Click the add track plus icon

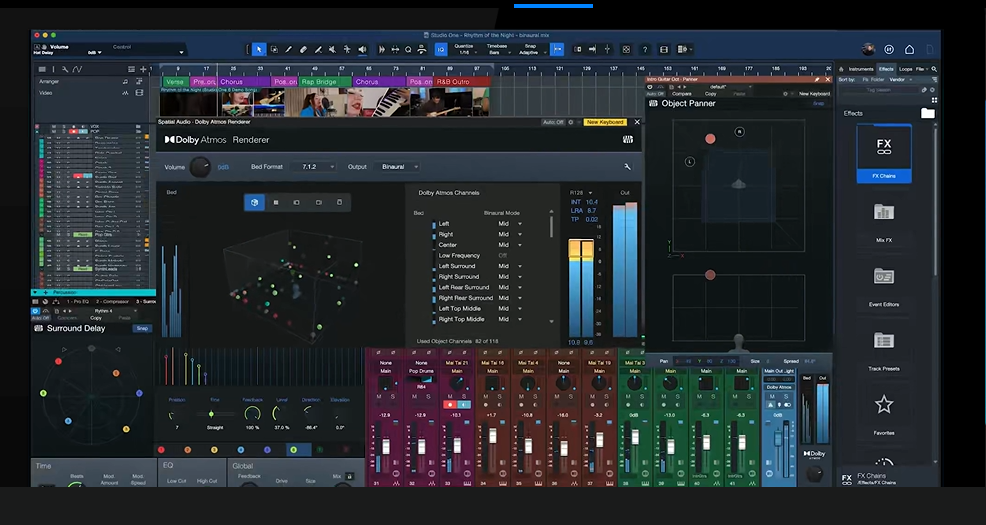143,69
